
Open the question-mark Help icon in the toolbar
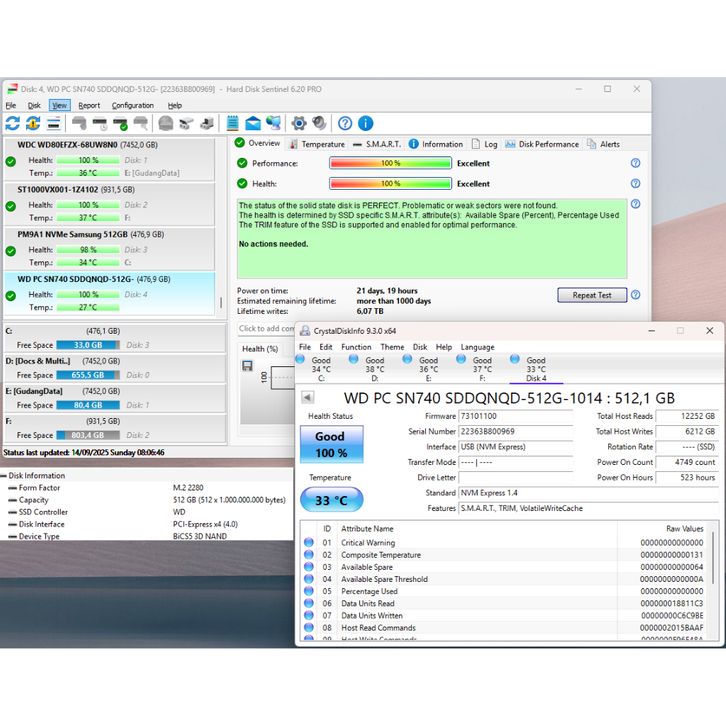tap(345, 123)
